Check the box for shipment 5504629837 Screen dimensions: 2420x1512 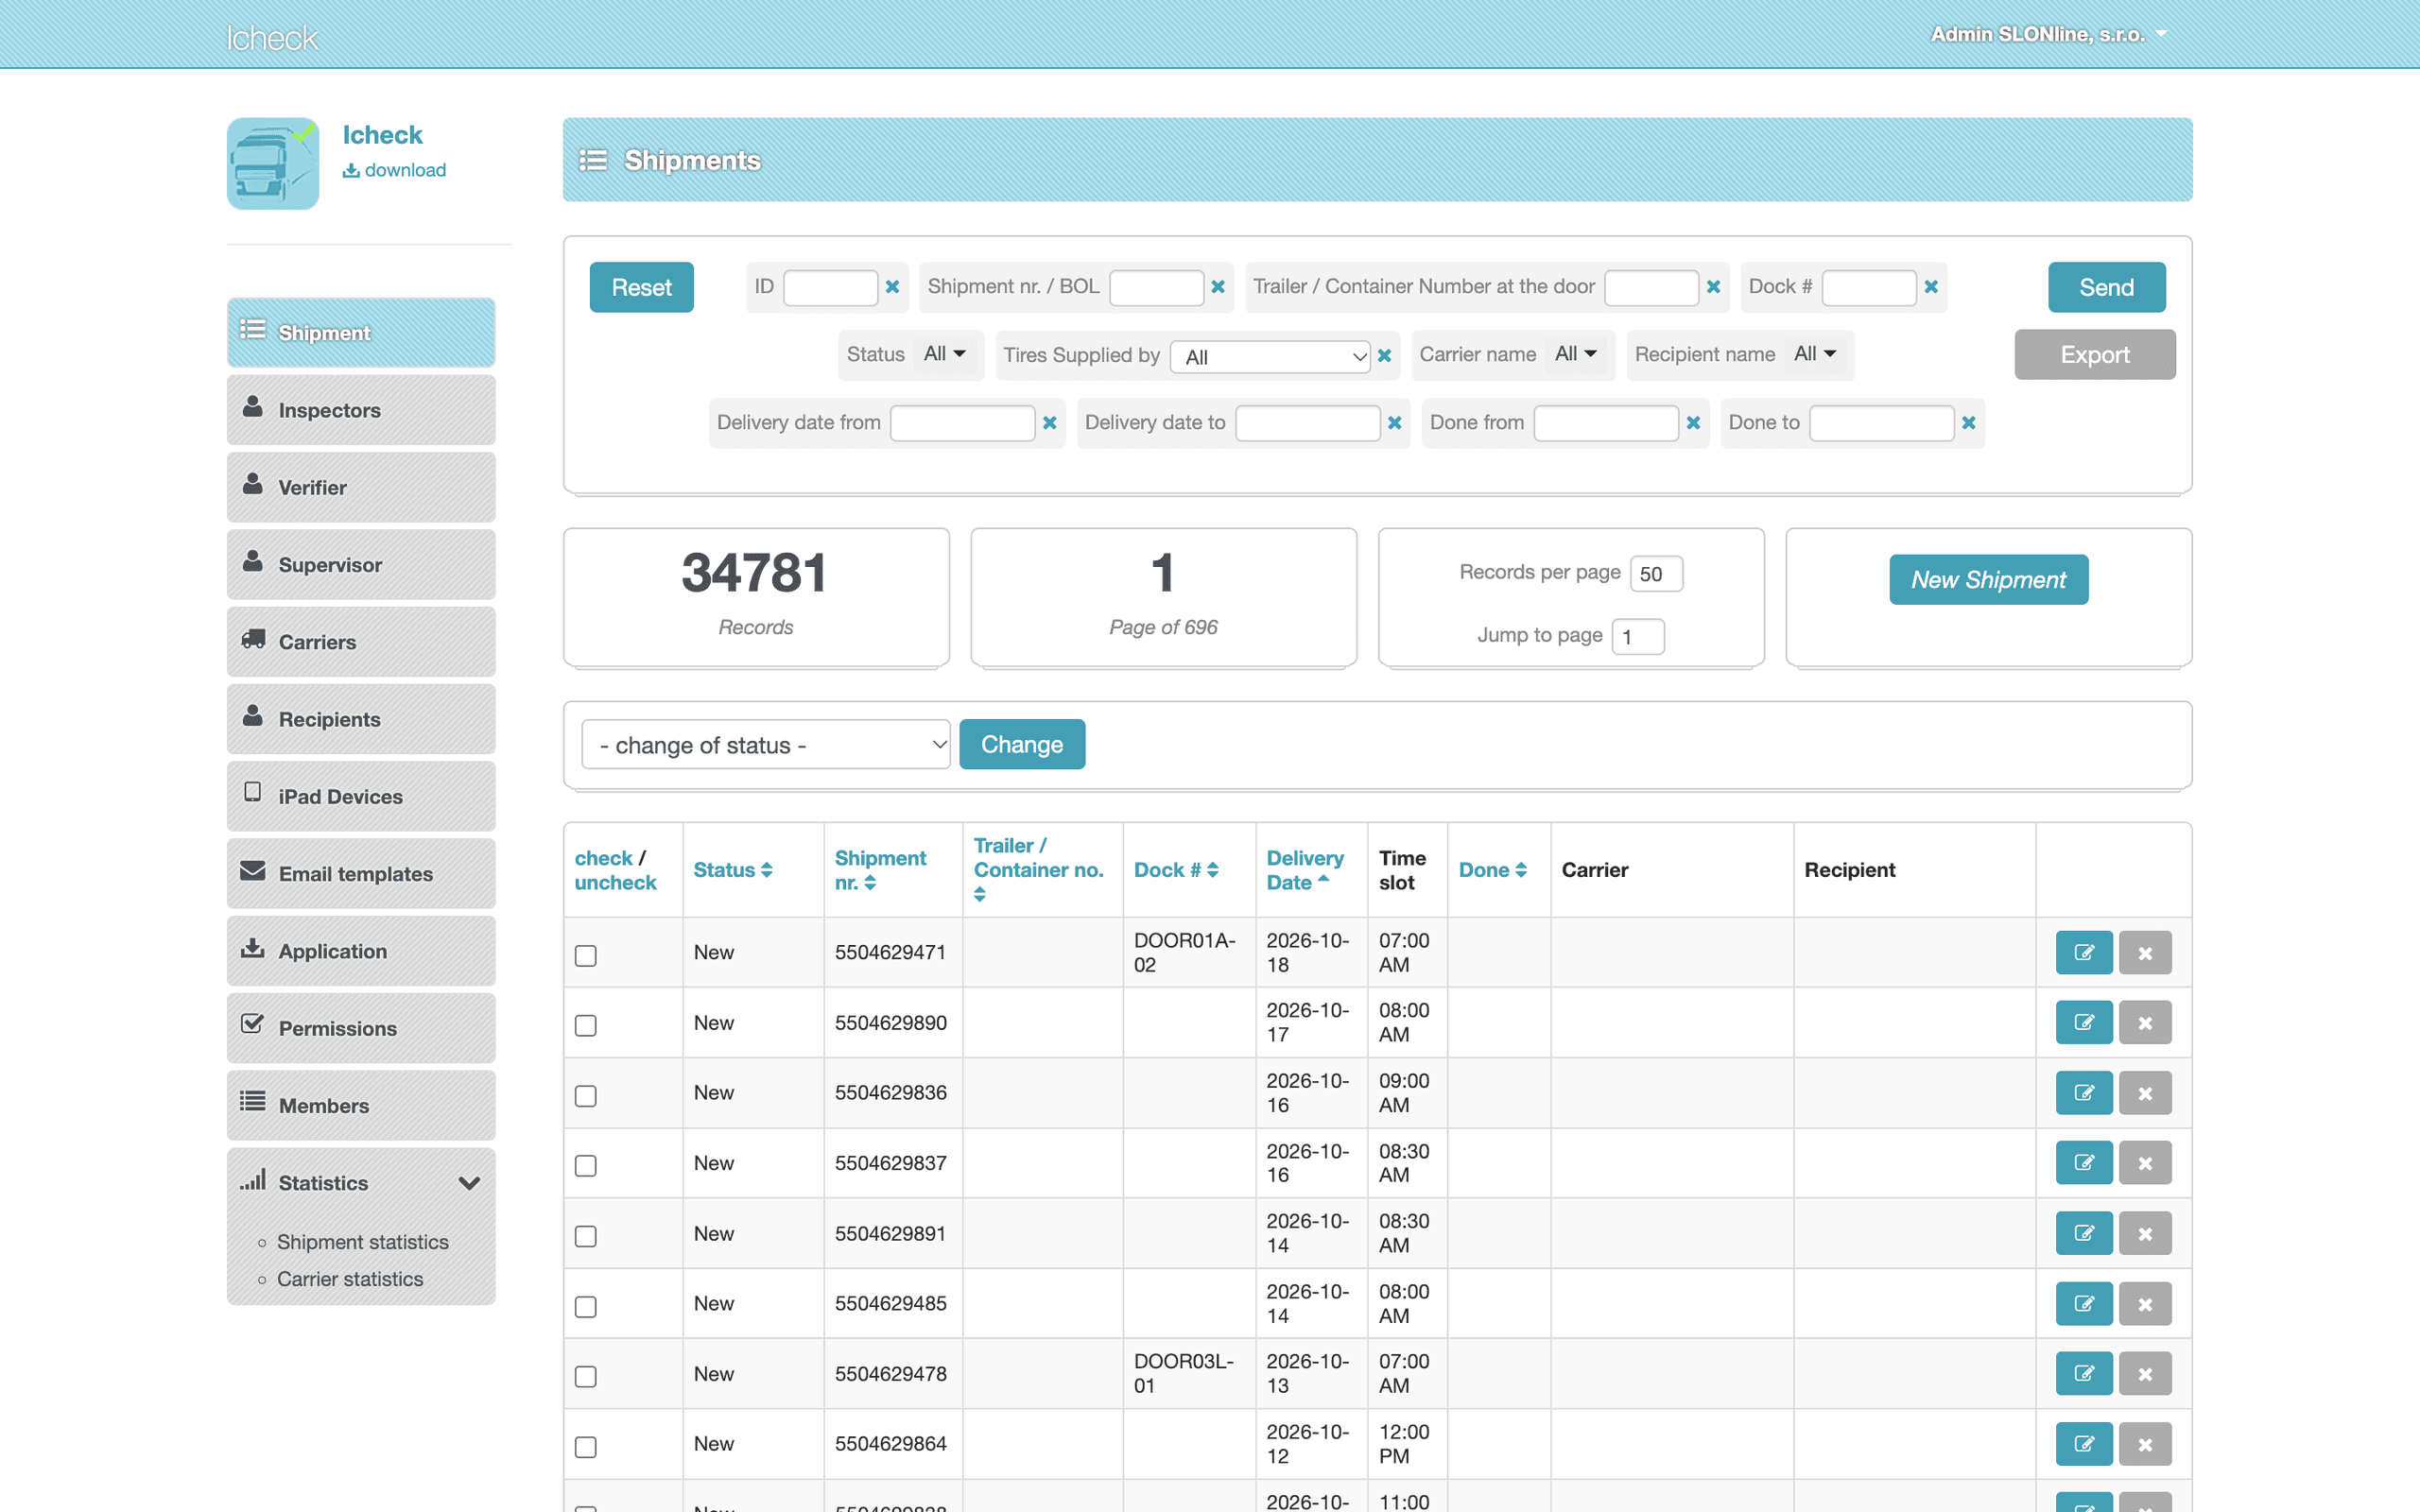pyautogui.click(x=586, y=1165)
